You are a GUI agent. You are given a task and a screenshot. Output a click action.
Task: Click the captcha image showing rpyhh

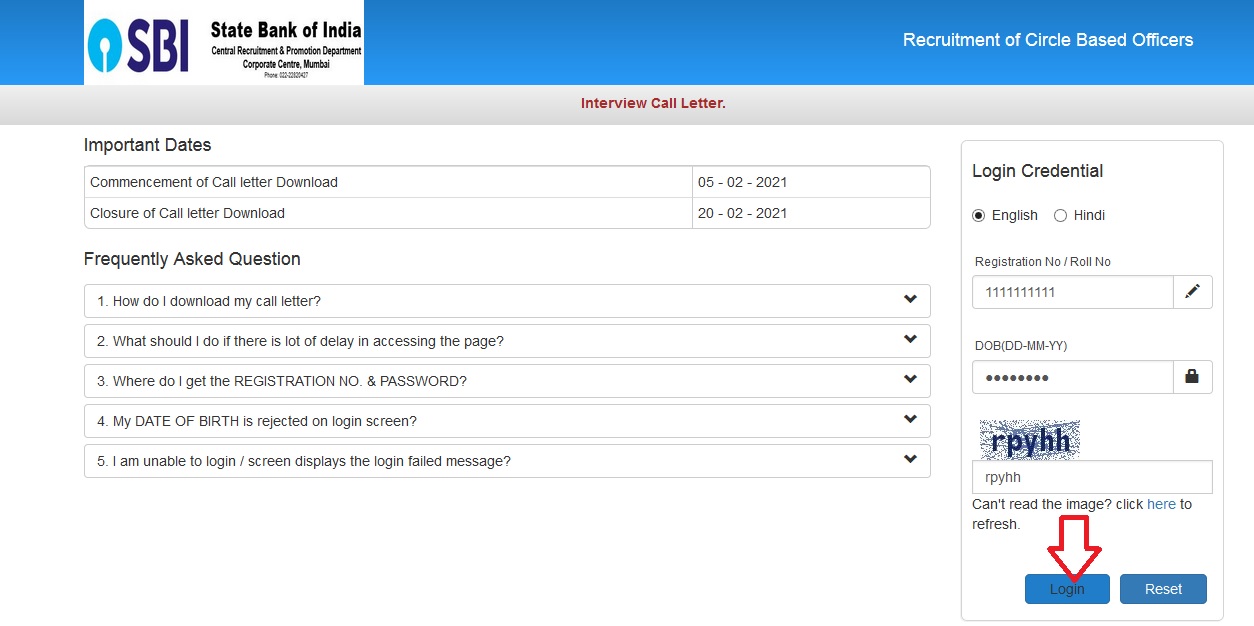coord(1030,440)
